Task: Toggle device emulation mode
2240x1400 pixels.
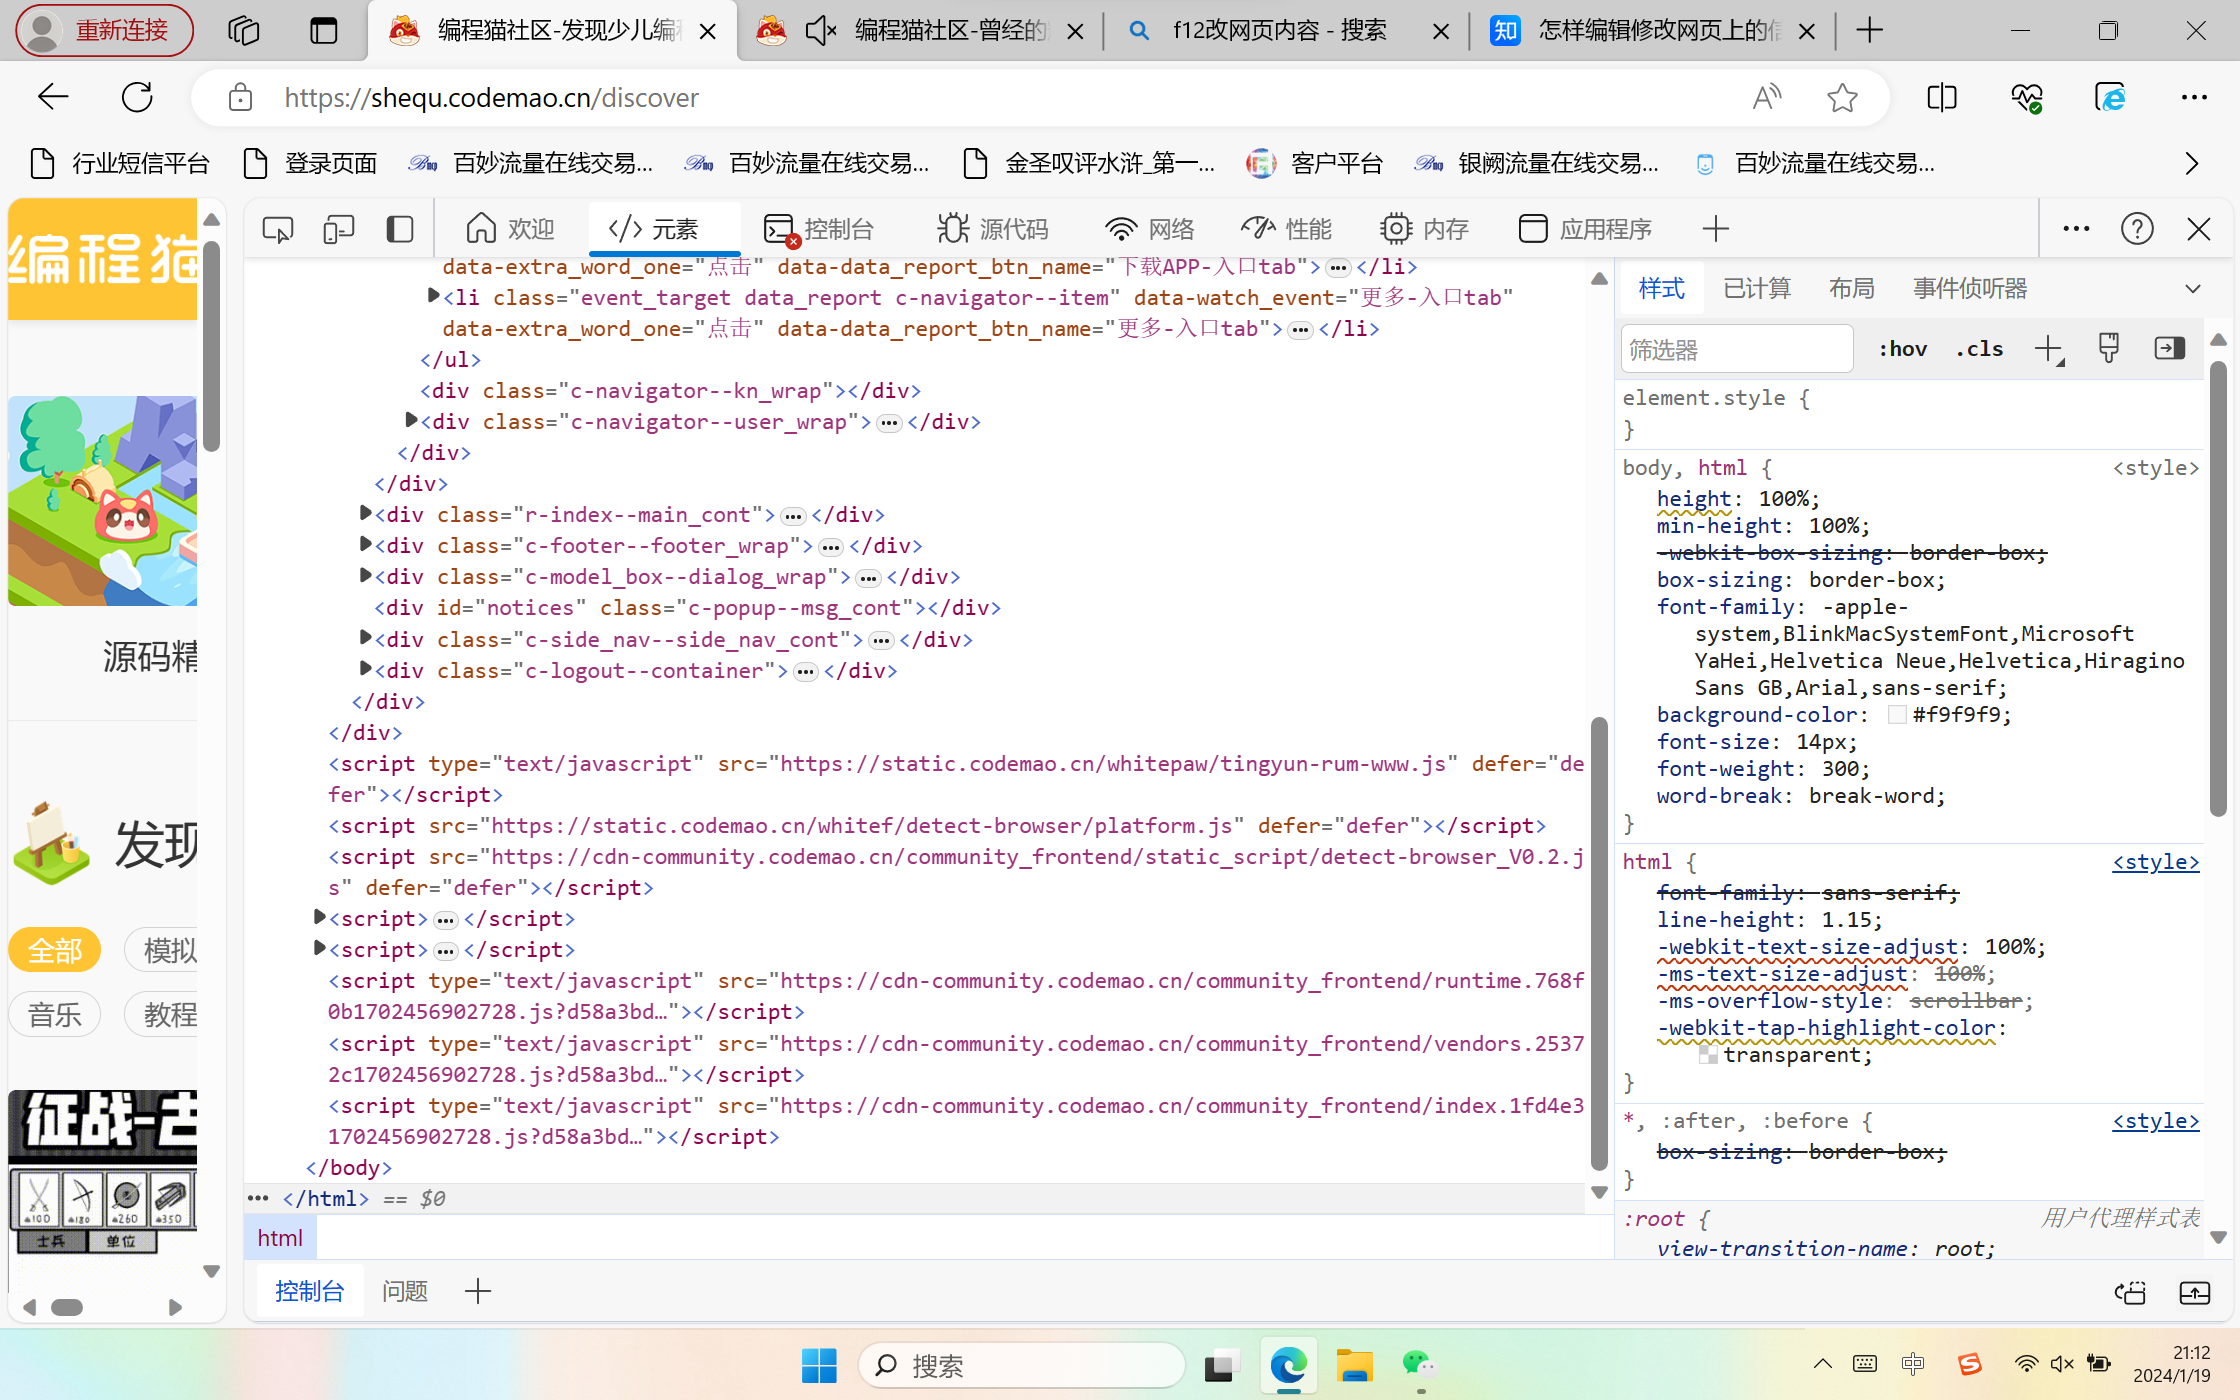Action: point(339,229)
